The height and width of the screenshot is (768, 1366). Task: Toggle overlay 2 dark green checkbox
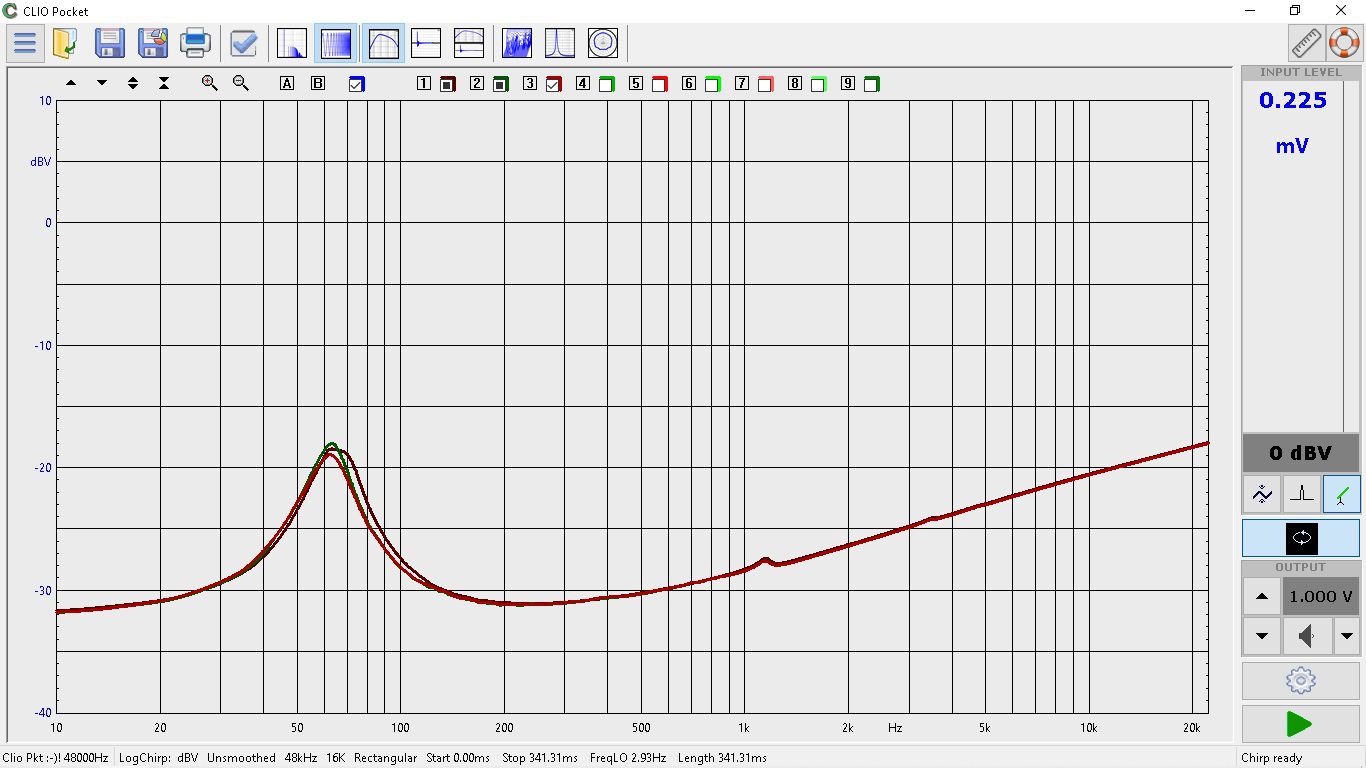pos(501,84)
